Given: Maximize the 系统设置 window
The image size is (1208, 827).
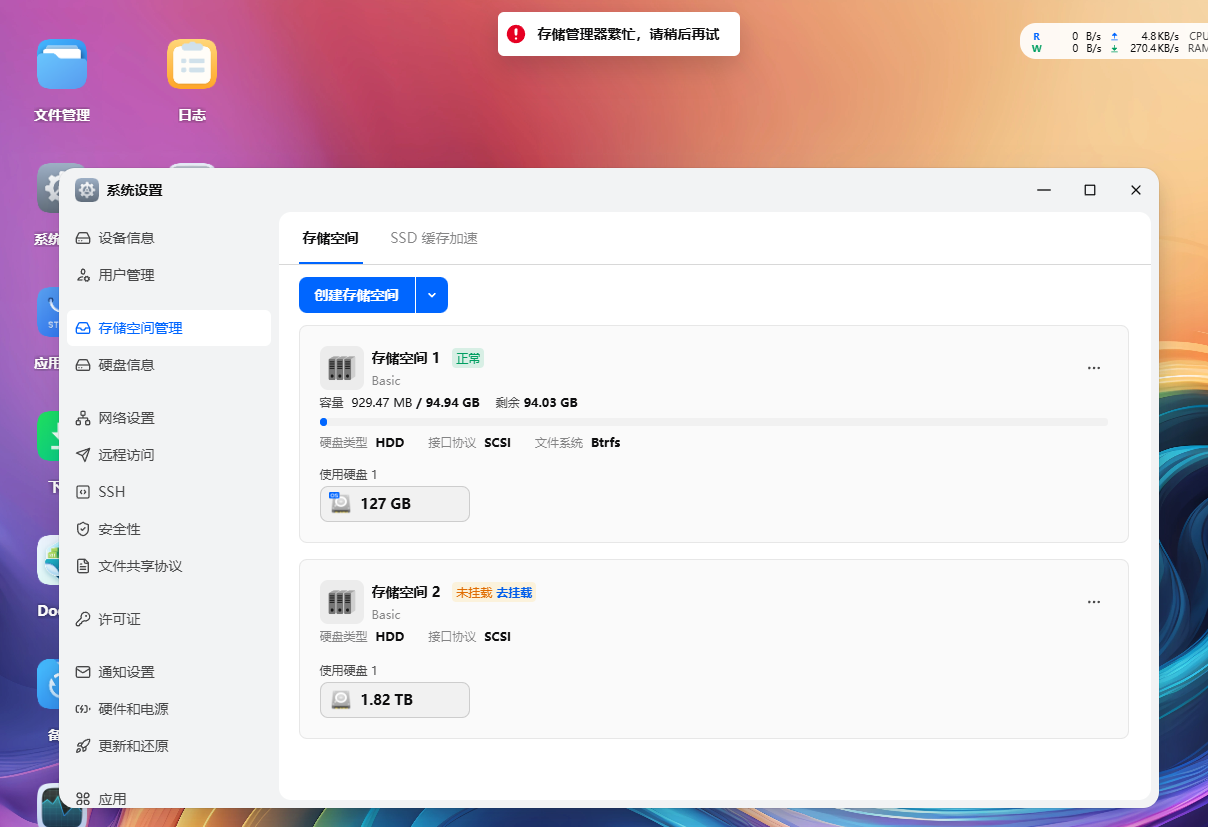Looking at the screenshot, I should [x=1090, y=190].
